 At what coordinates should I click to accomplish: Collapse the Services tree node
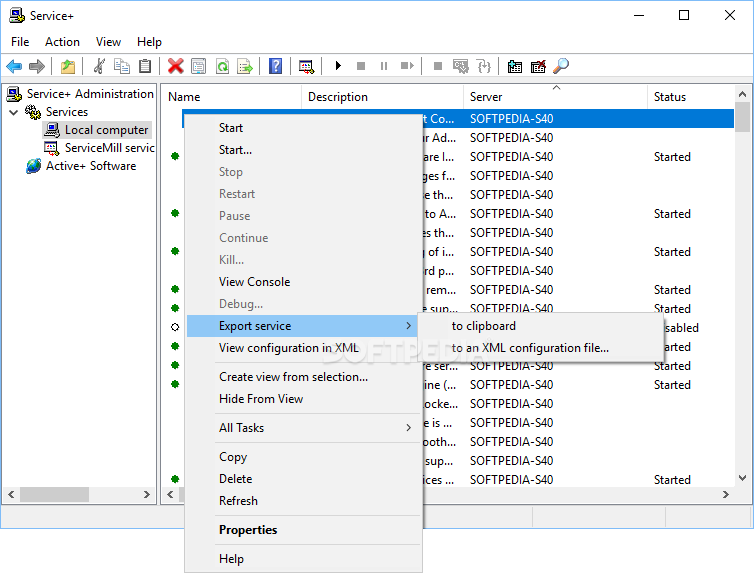point(13,112)
